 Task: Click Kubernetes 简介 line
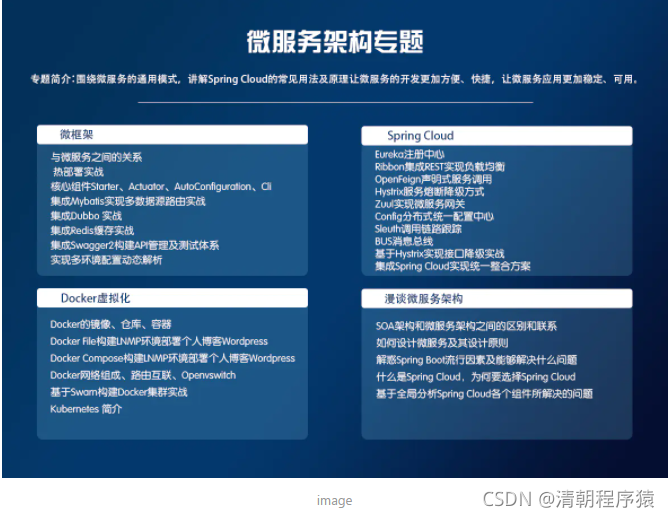(x=86, y=409)
